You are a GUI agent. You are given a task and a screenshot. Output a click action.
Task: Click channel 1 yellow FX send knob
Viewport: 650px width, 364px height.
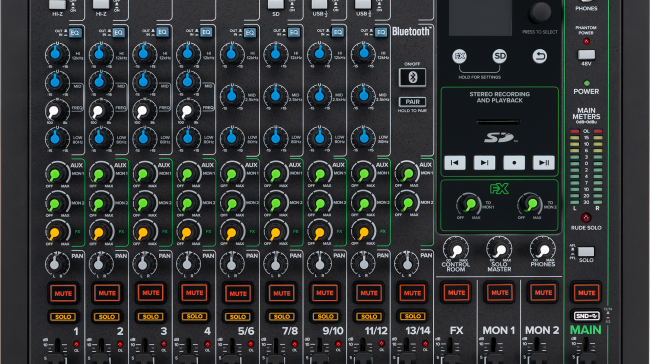[x=56, y=232]
